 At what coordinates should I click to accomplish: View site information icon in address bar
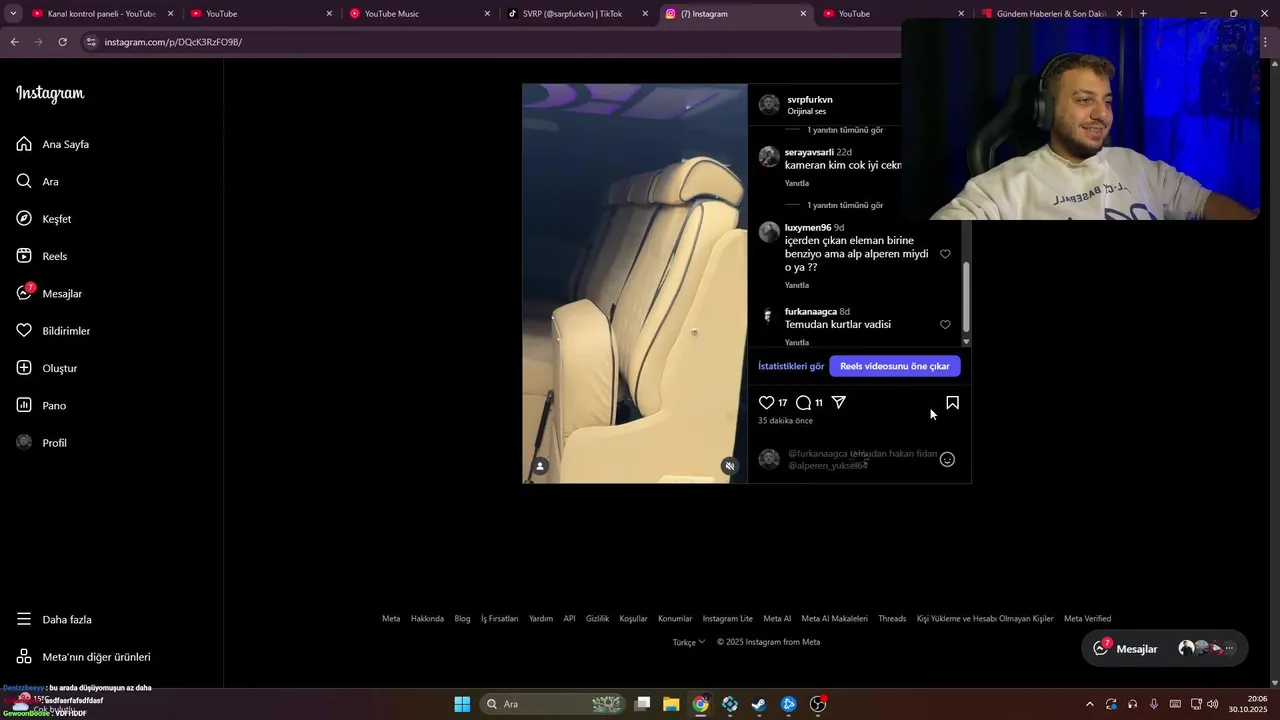click(91, 42)
